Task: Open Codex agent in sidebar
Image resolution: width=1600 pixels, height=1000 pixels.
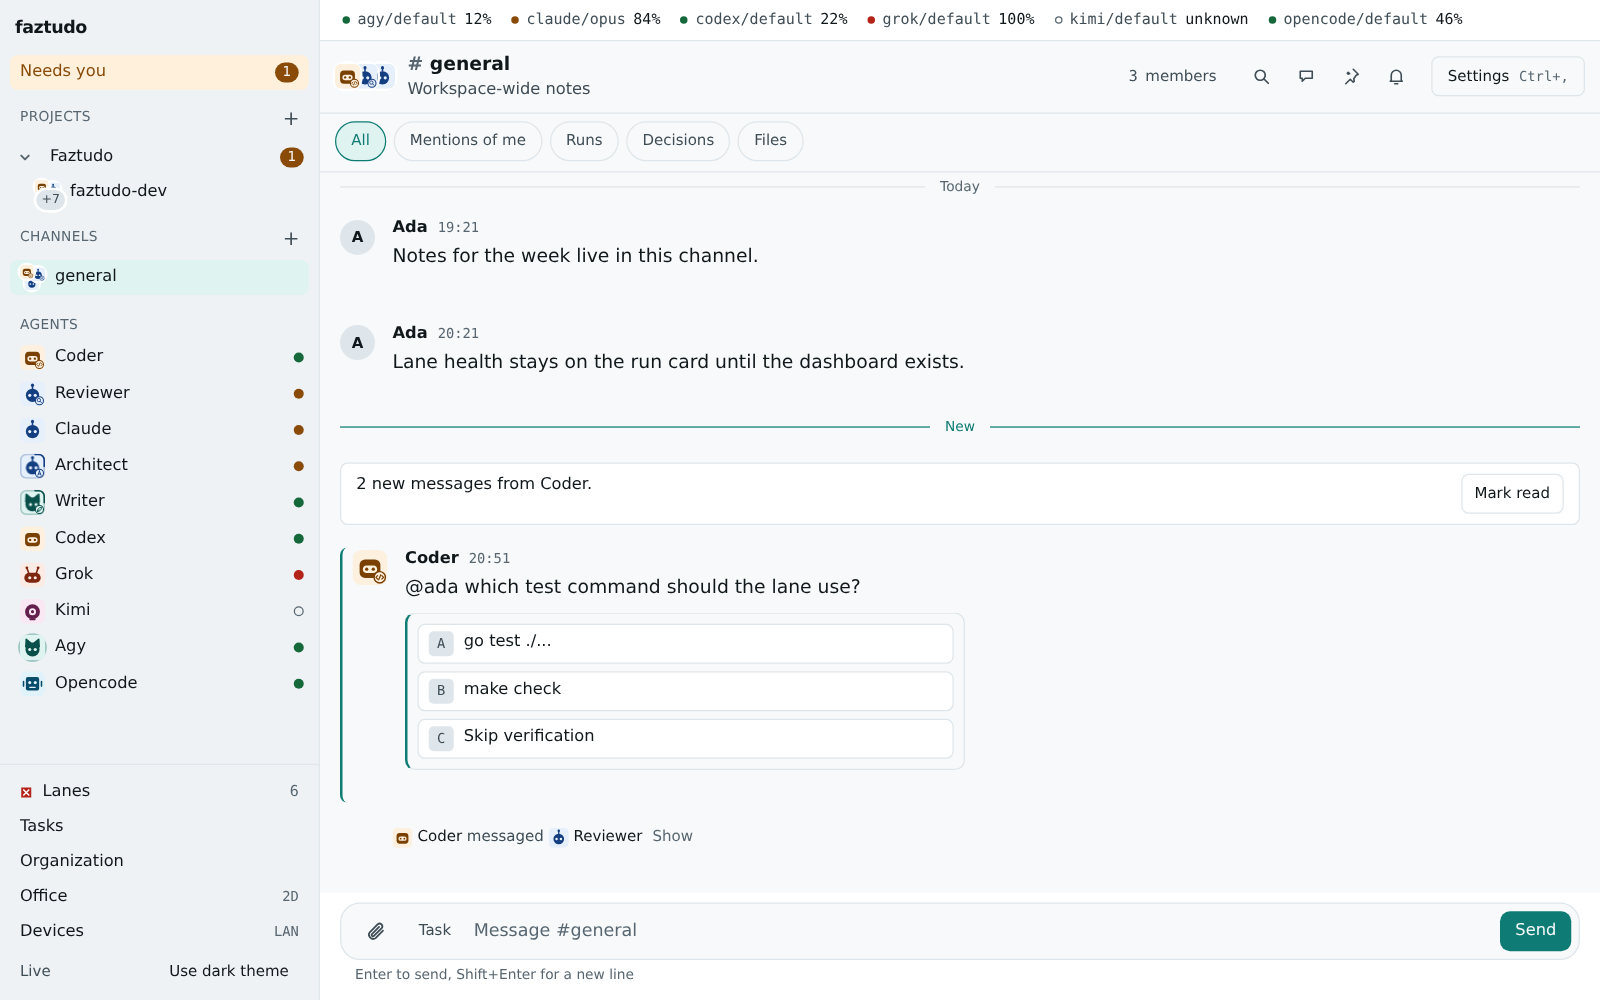Action: (x=160, y=538)
